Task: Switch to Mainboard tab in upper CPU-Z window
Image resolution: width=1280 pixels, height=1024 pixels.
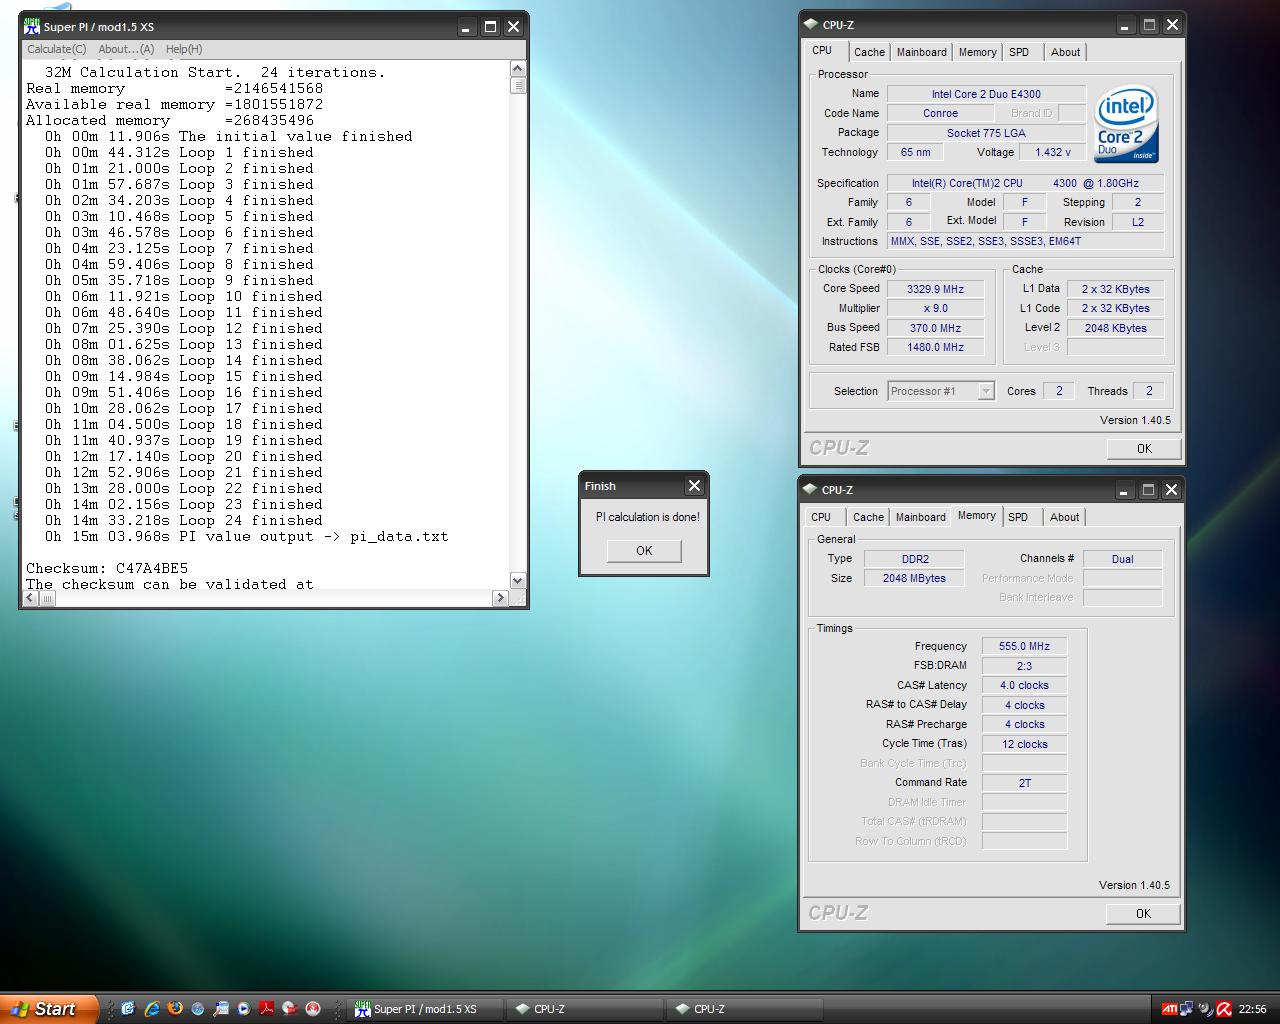Action: coord(921,52)
